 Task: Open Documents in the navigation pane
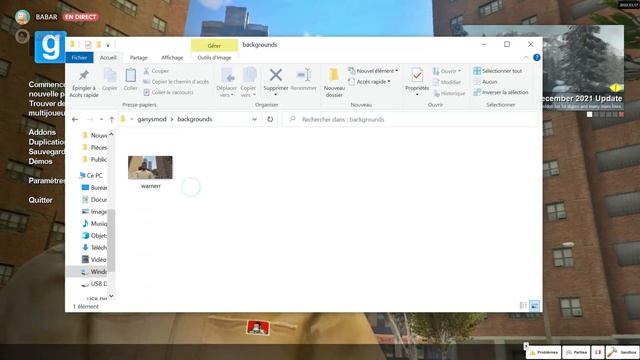click(x=94, y=200)
